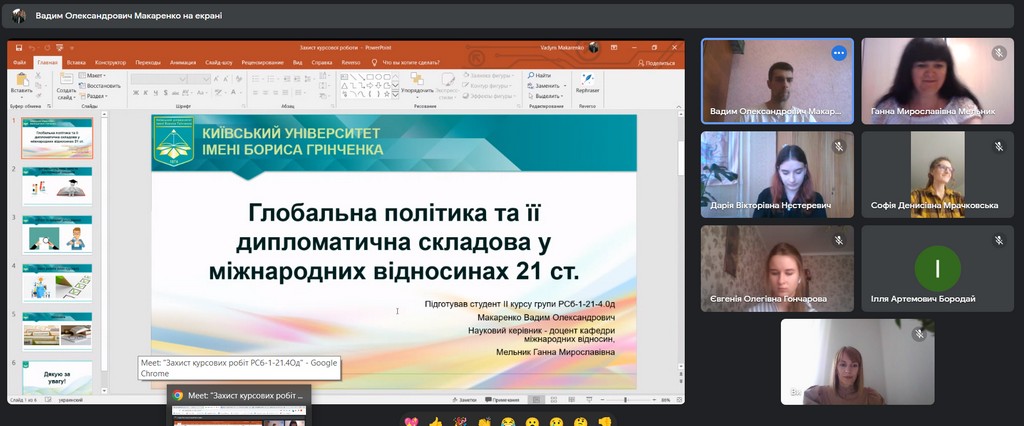Expand the Выделить select dropdown
Image resolution: width=1024 pixels, height=426 pixels.
[547, 96]
